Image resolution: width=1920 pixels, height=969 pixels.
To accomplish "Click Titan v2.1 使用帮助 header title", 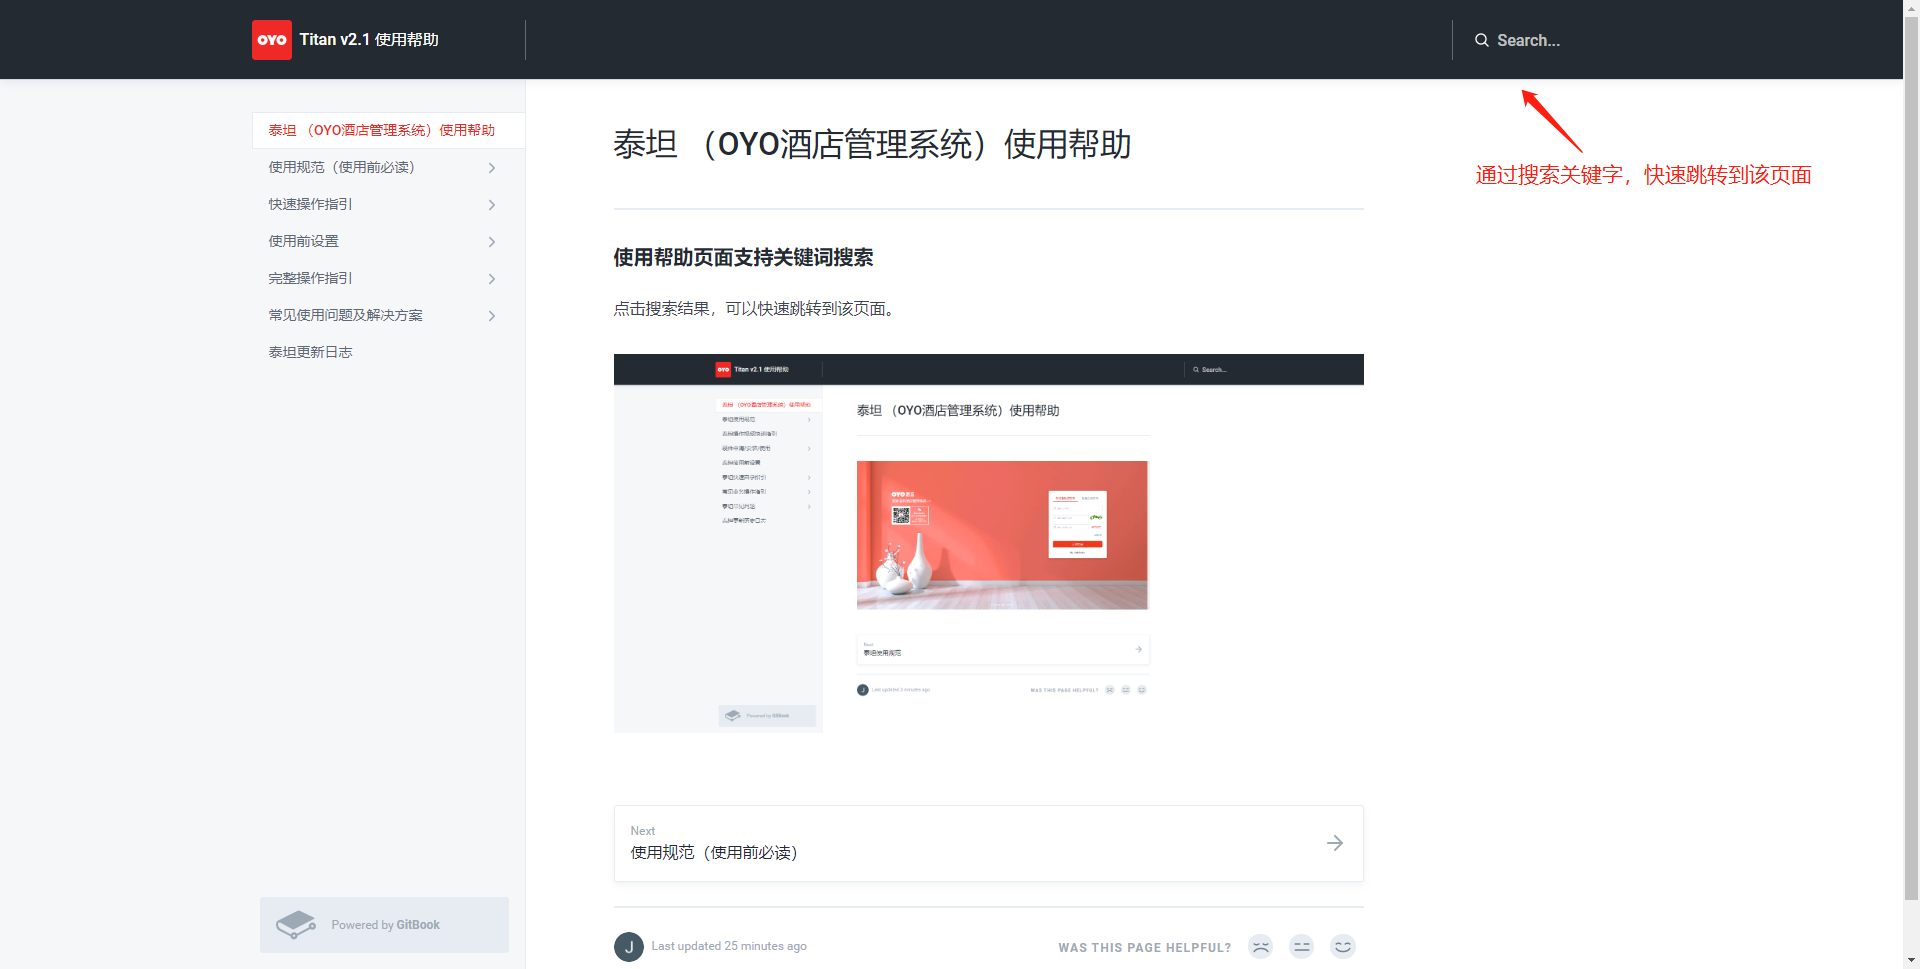I will coord(369,40).
